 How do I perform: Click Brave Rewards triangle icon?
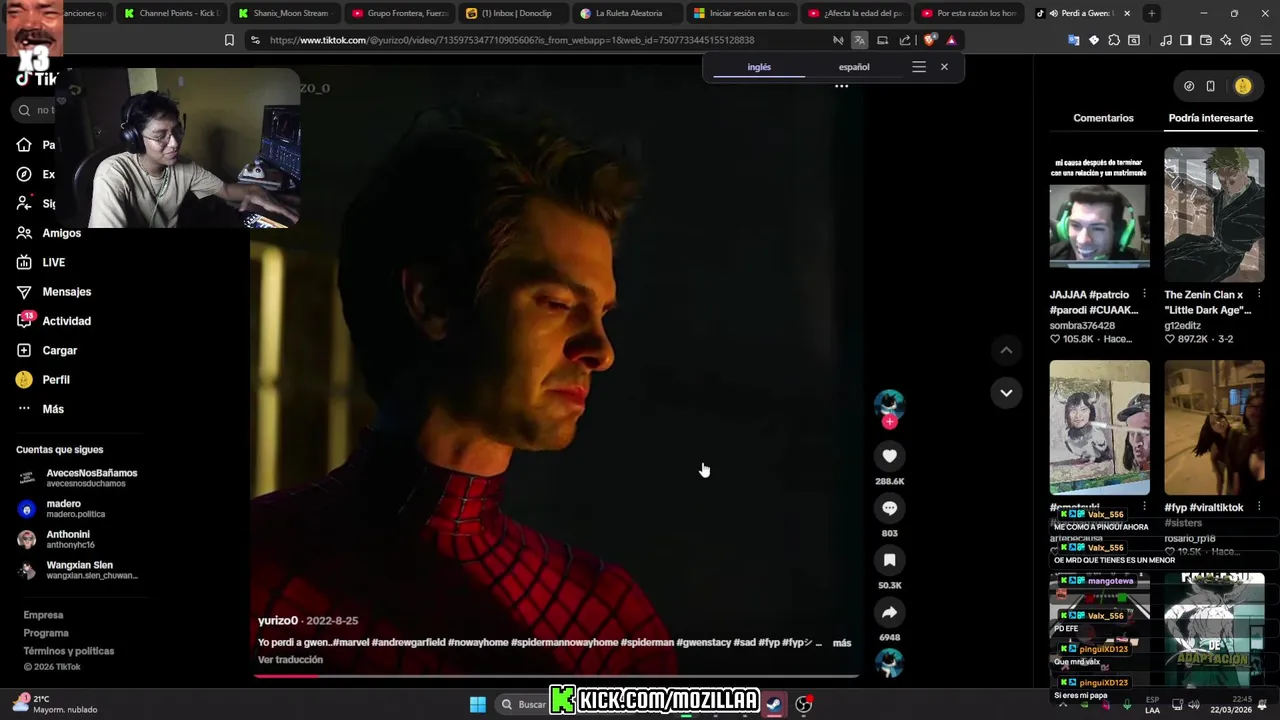point(951,40)
